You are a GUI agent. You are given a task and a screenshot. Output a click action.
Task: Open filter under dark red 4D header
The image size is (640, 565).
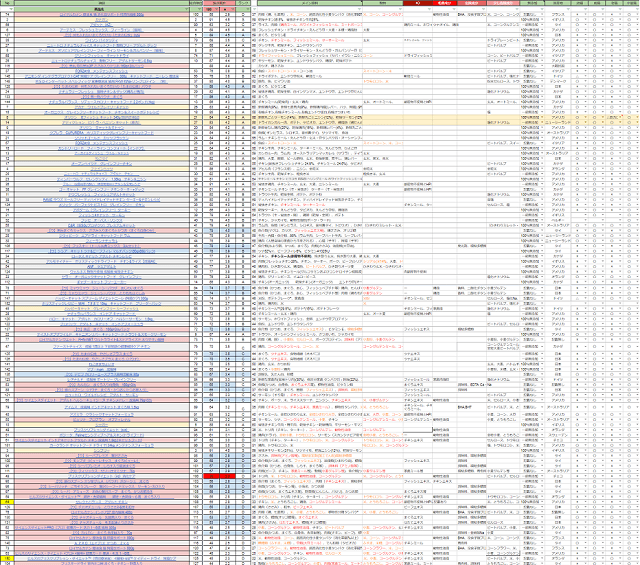[429, 9]
